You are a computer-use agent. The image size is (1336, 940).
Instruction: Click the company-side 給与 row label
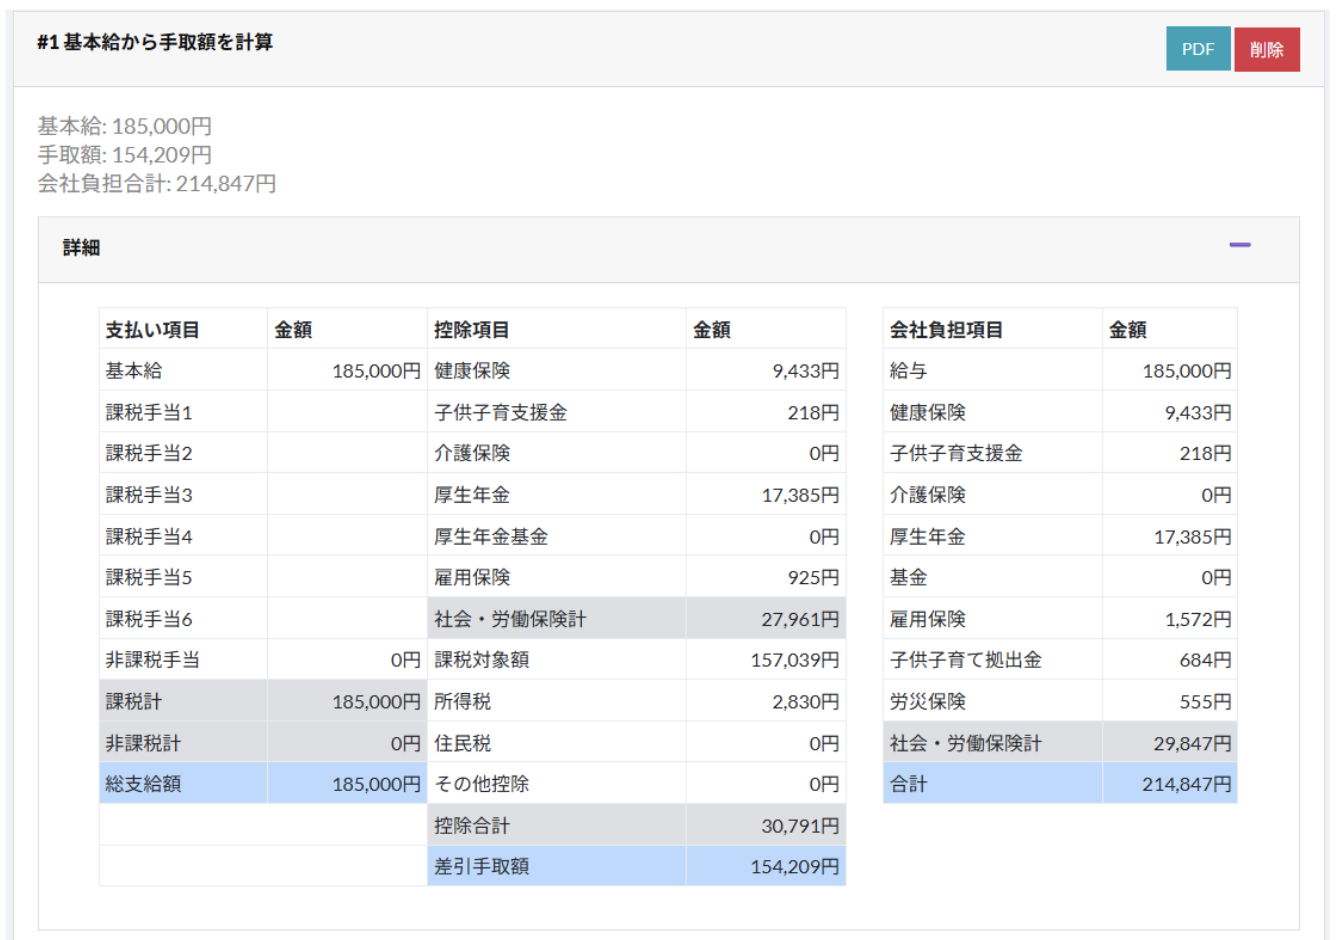pos(908,371)
